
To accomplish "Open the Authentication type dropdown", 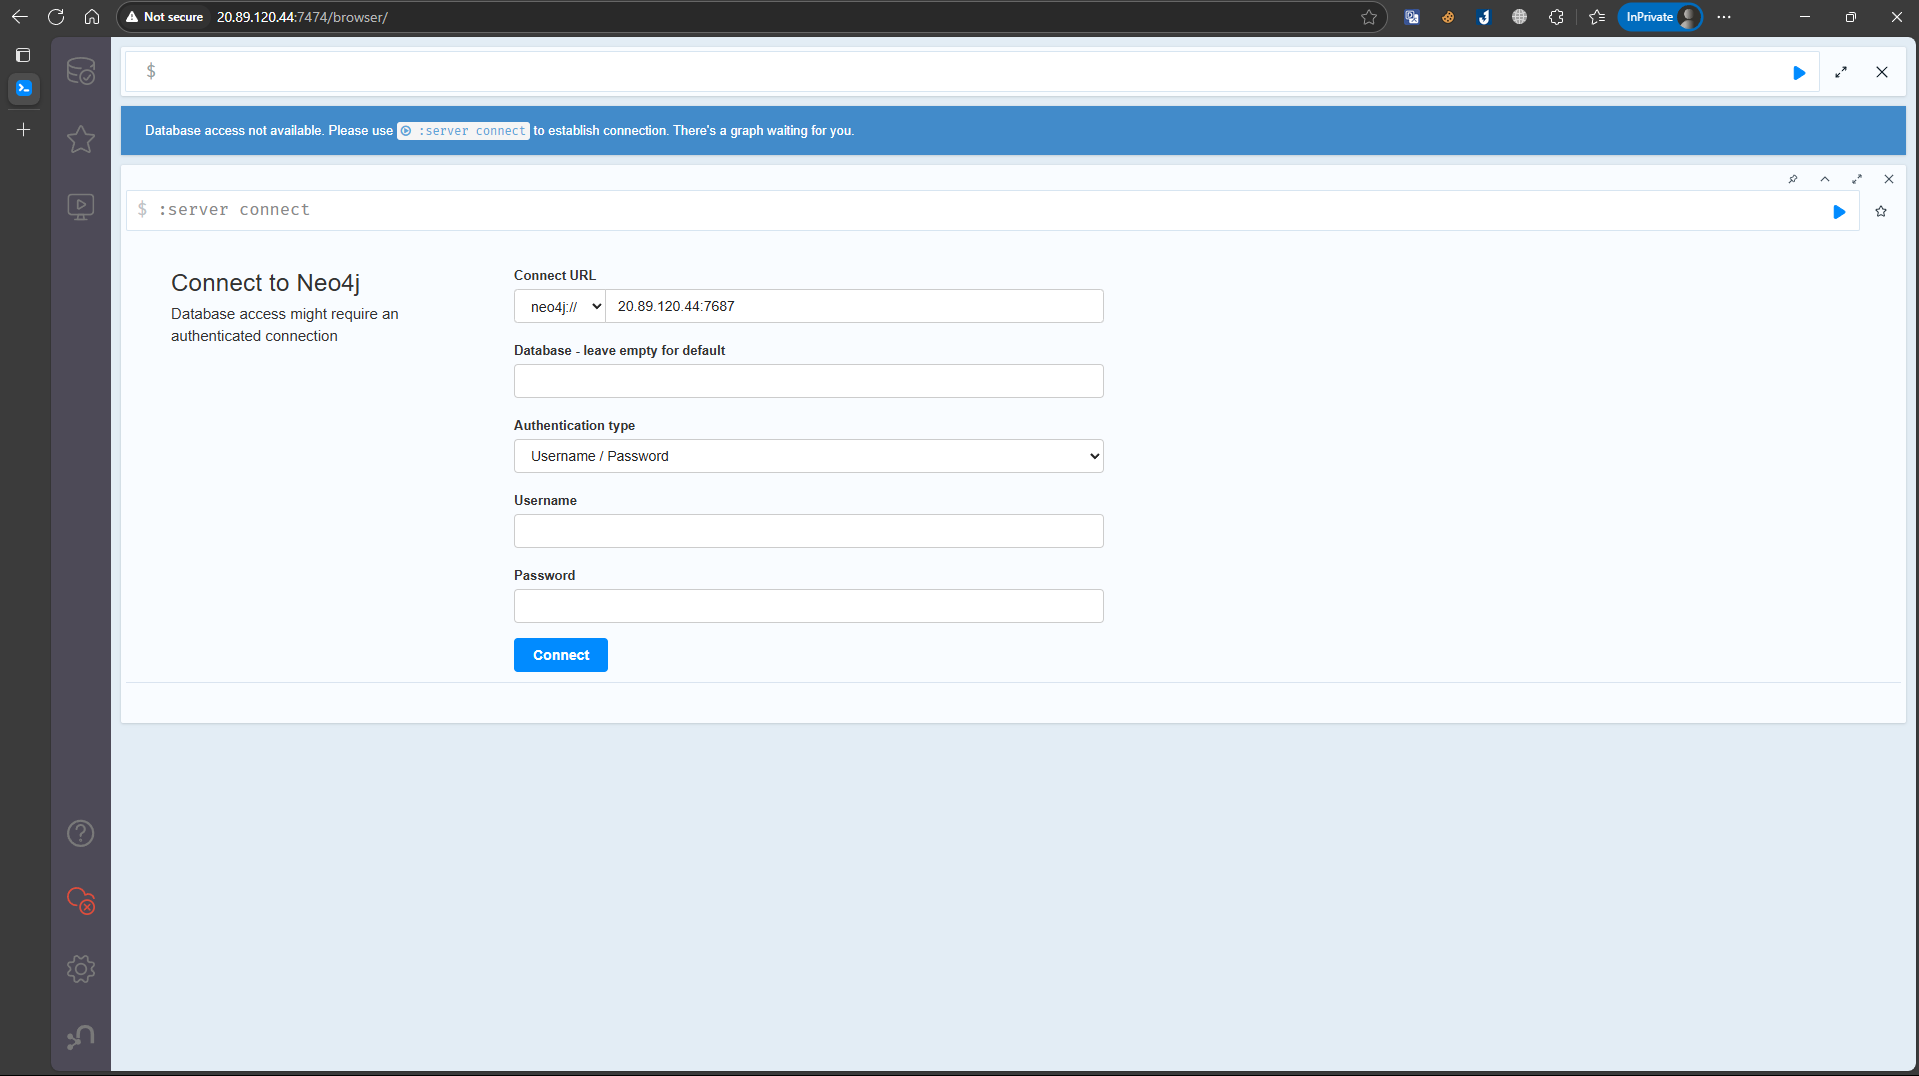I will click(x=809, y=456).
